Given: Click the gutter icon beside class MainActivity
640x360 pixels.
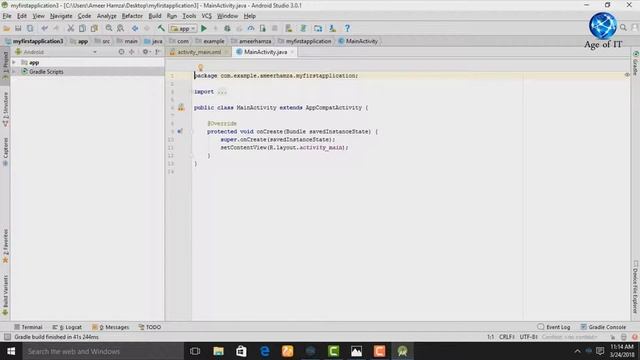Looking at the screenshot, I should tap(181, 107).
